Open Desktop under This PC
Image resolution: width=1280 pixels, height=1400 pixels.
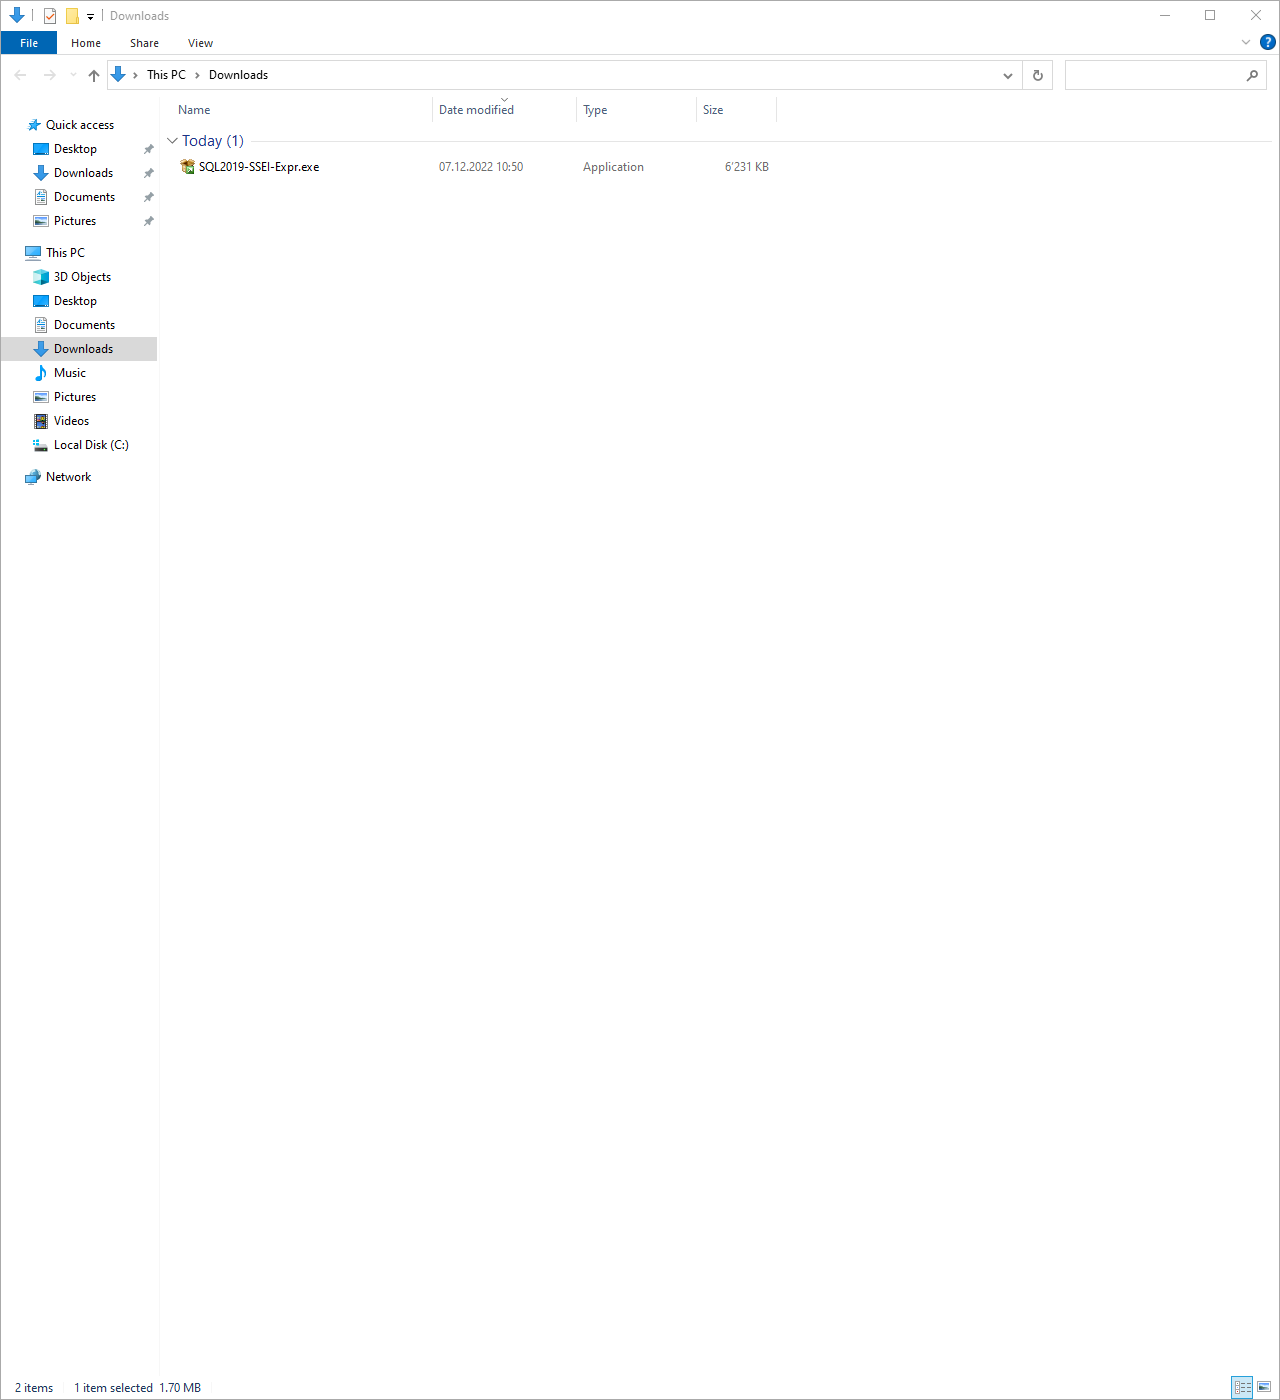click(75, 301)
